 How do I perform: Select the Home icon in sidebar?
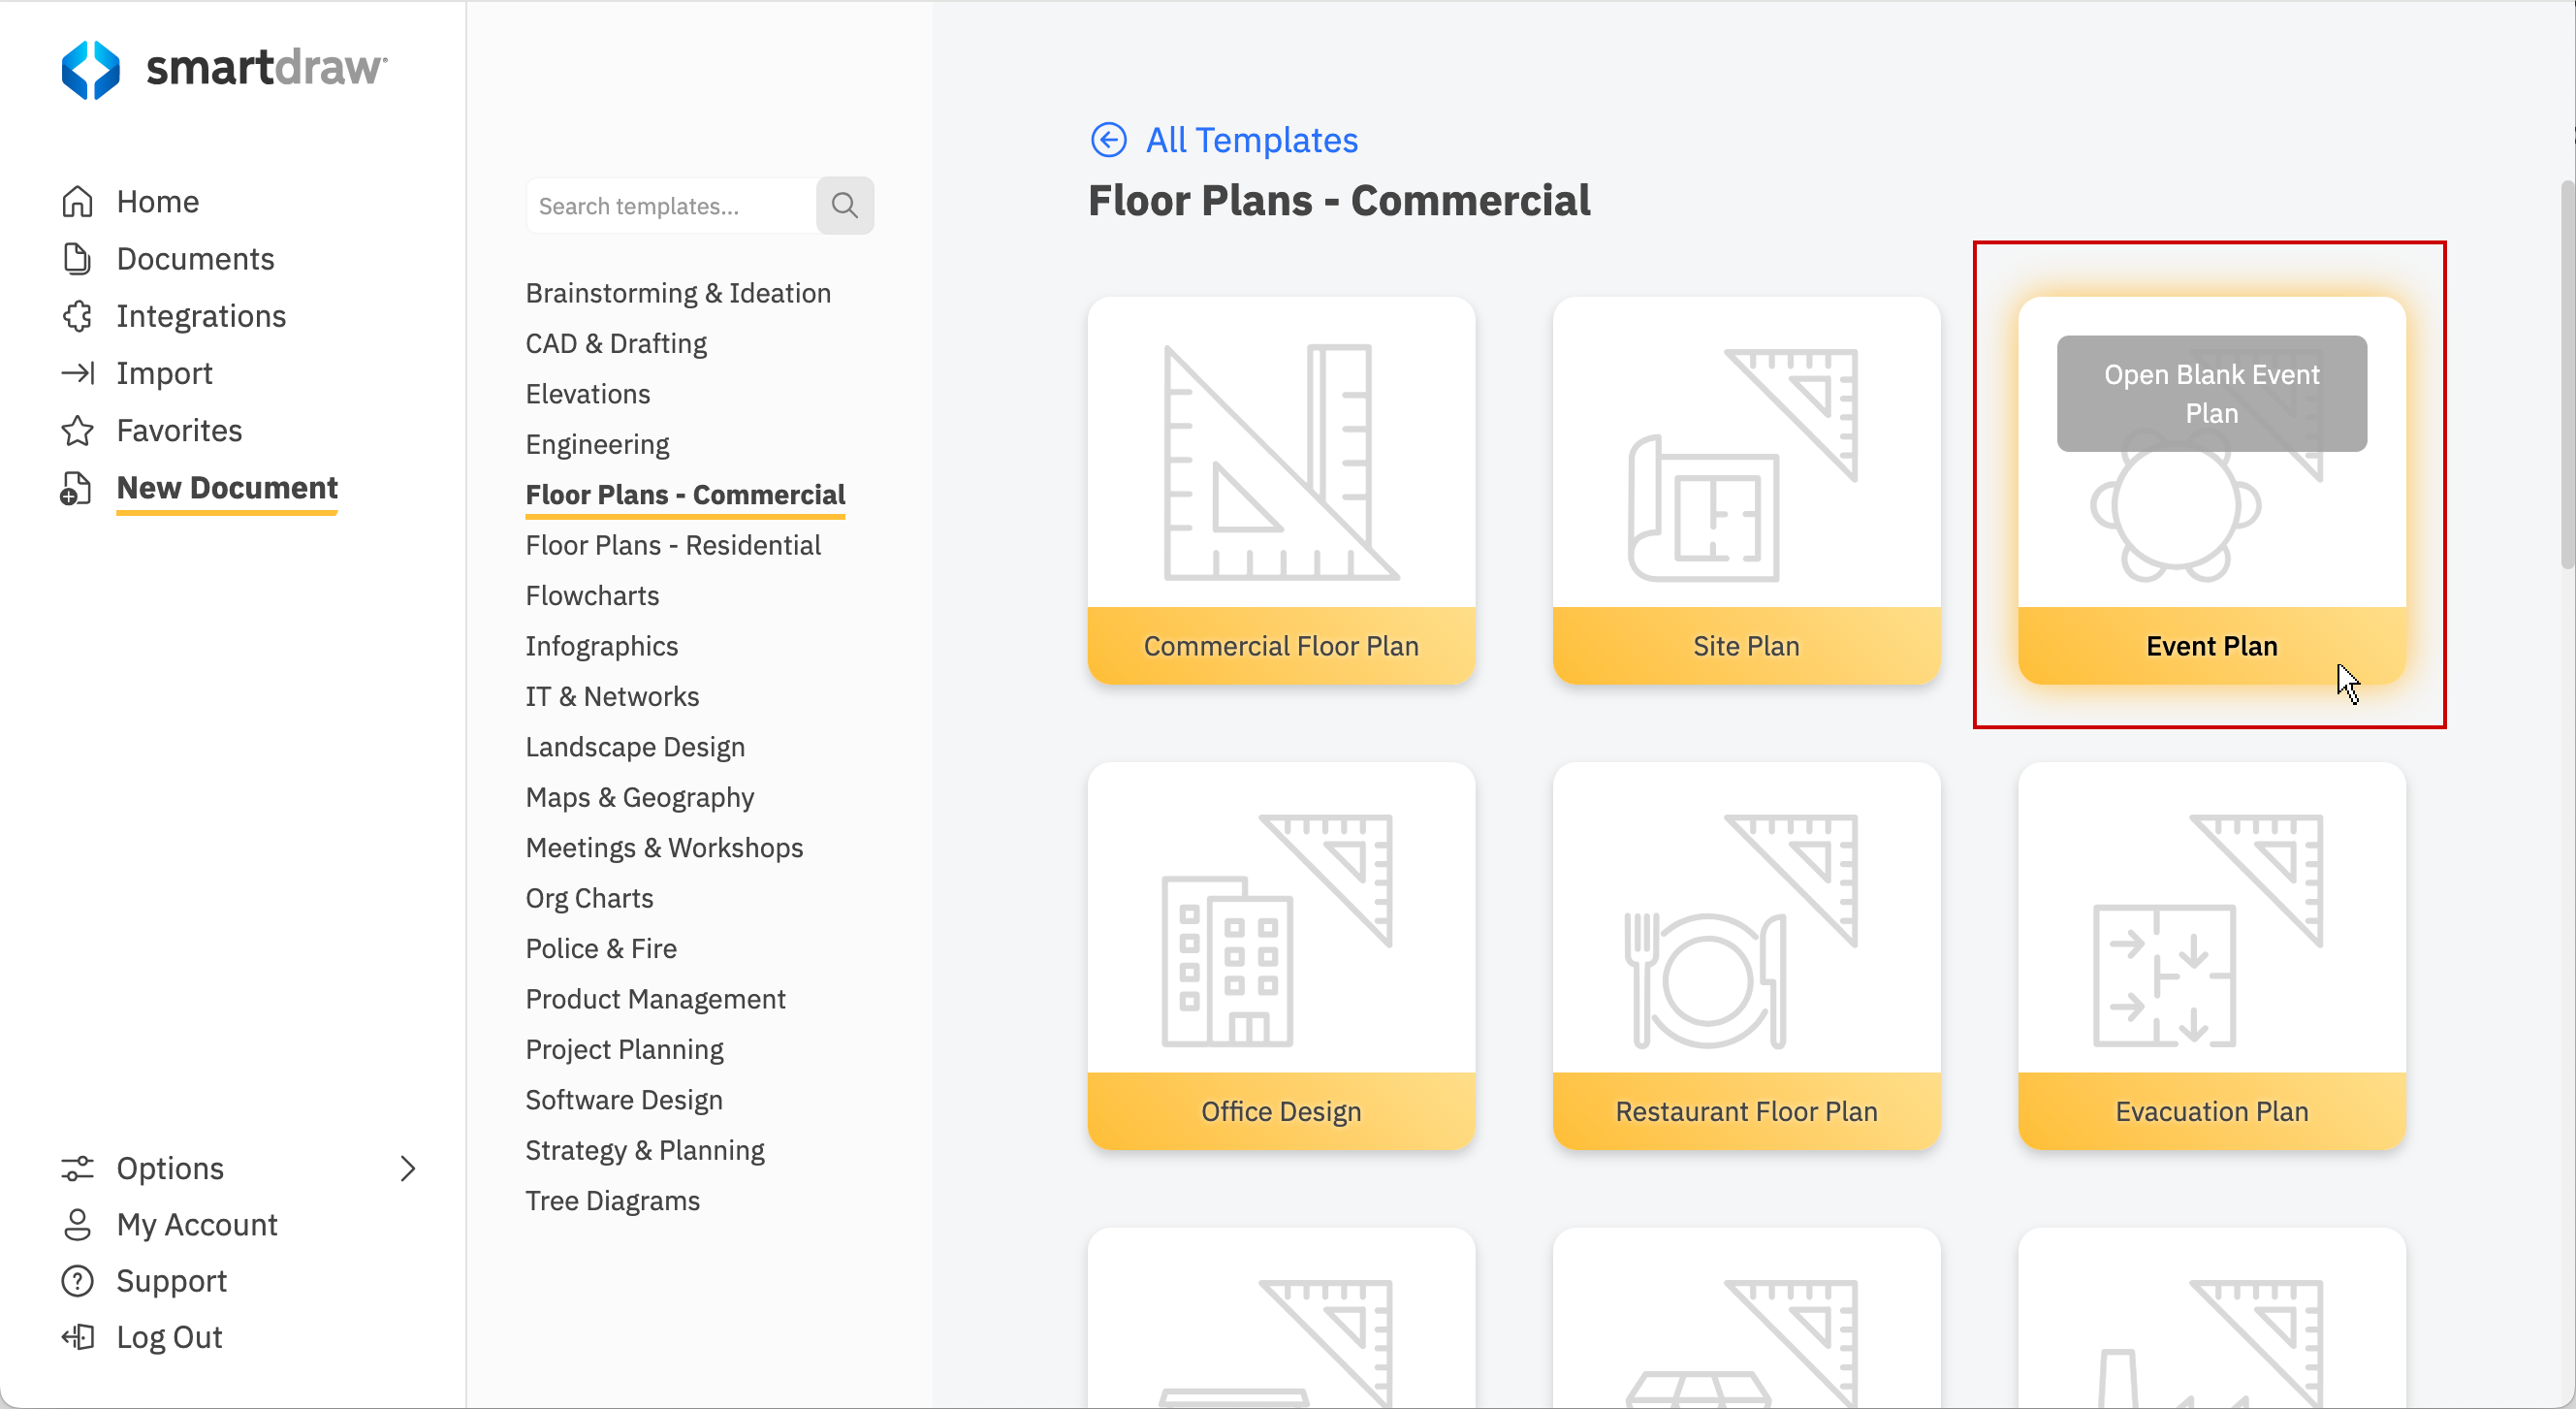(x=78, y=201)
